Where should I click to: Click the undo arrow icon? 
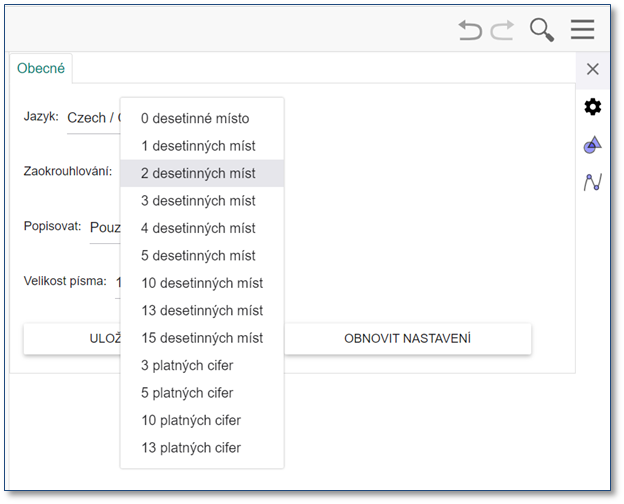click(x=470, y=30)
